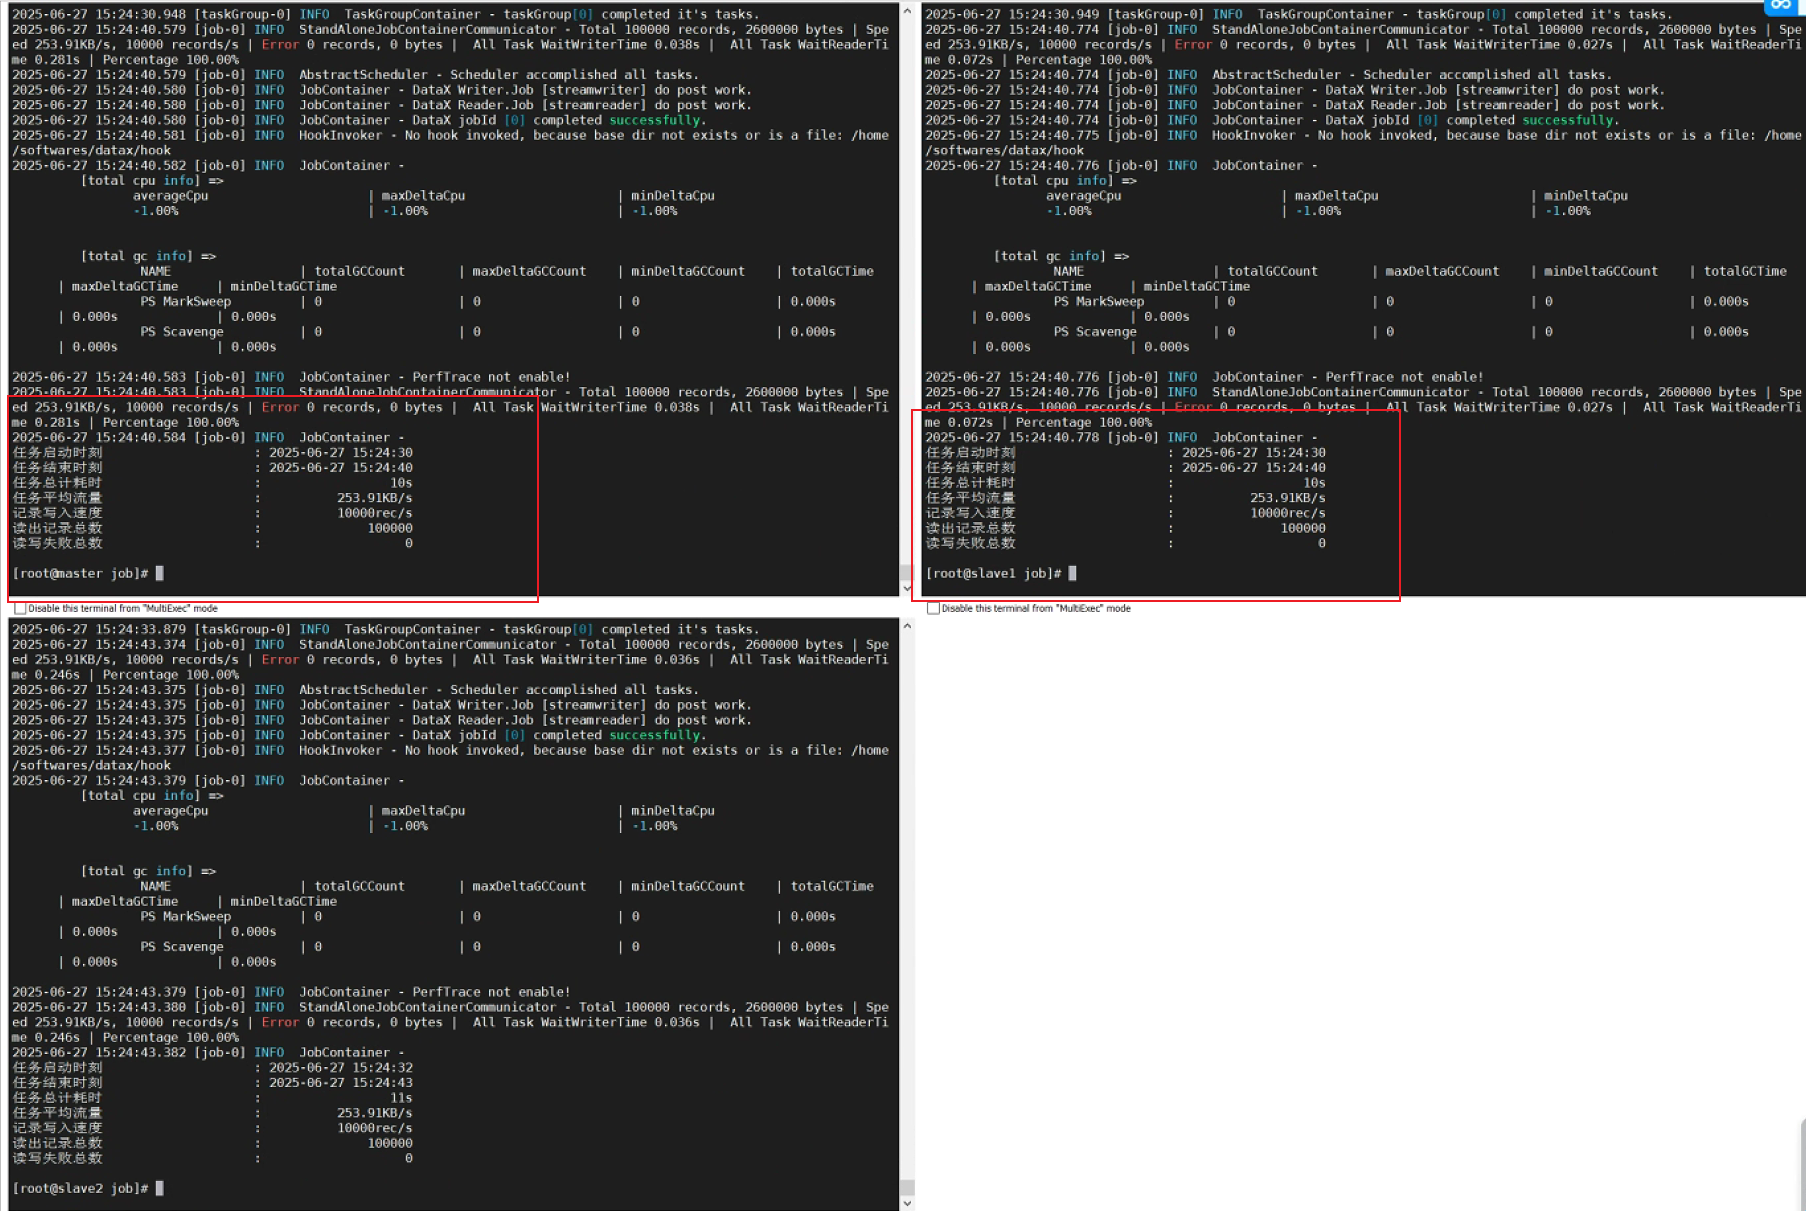Click 'PS MarkSweep' row name in master terminal
The width and height of the screenshot is (1806, 1211).
tap(186, 301)
